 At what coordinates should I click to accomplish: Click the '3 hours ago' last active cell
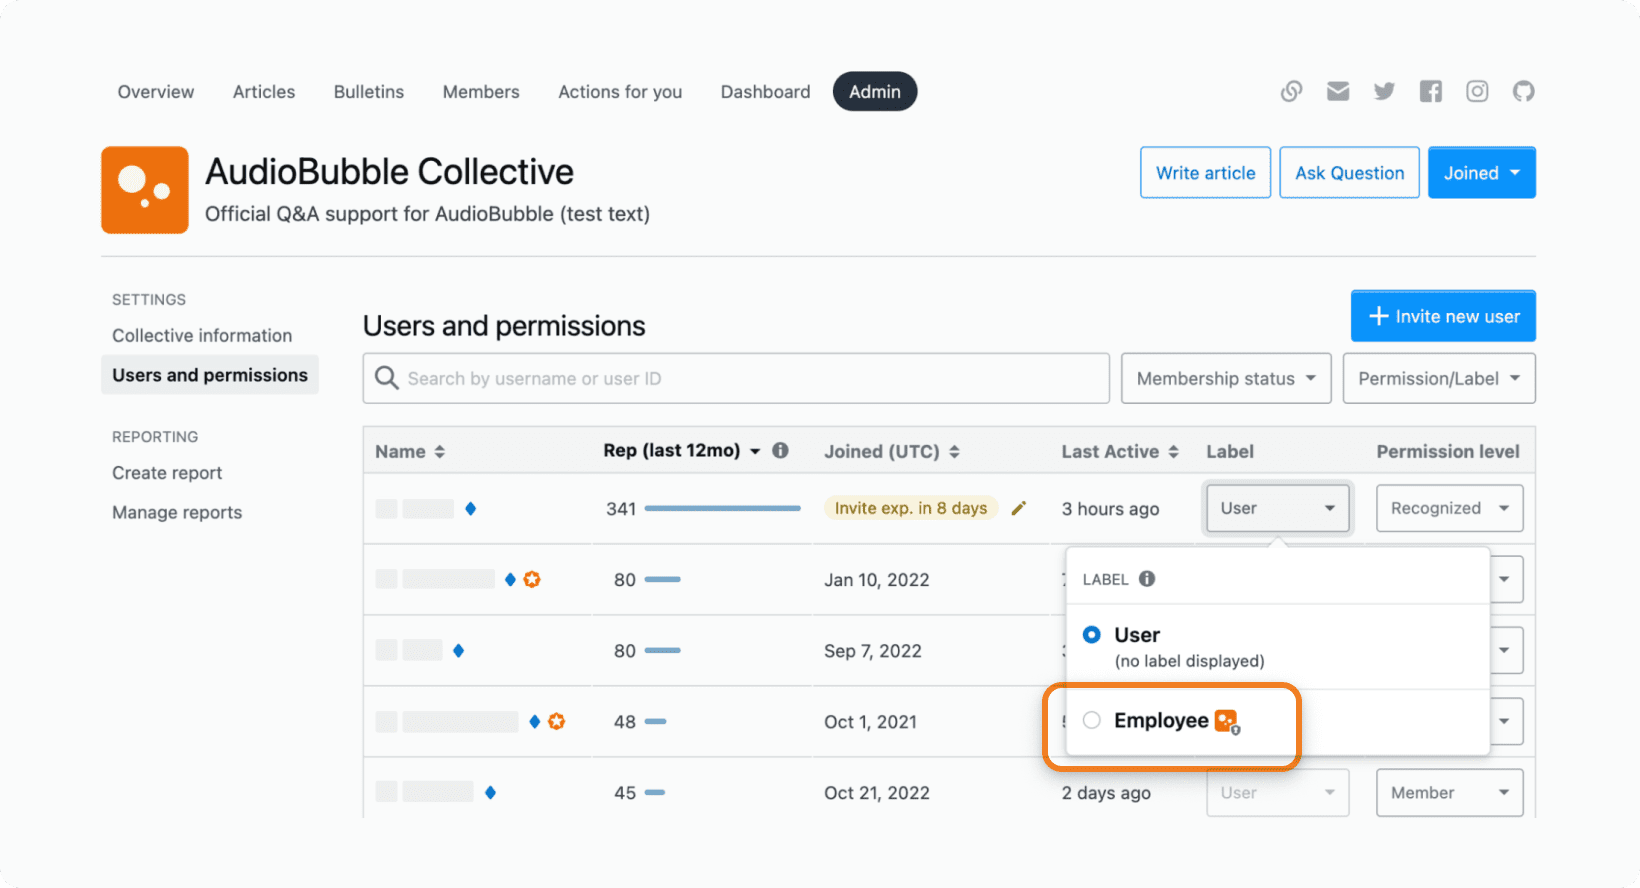(x=1110, y=509)
